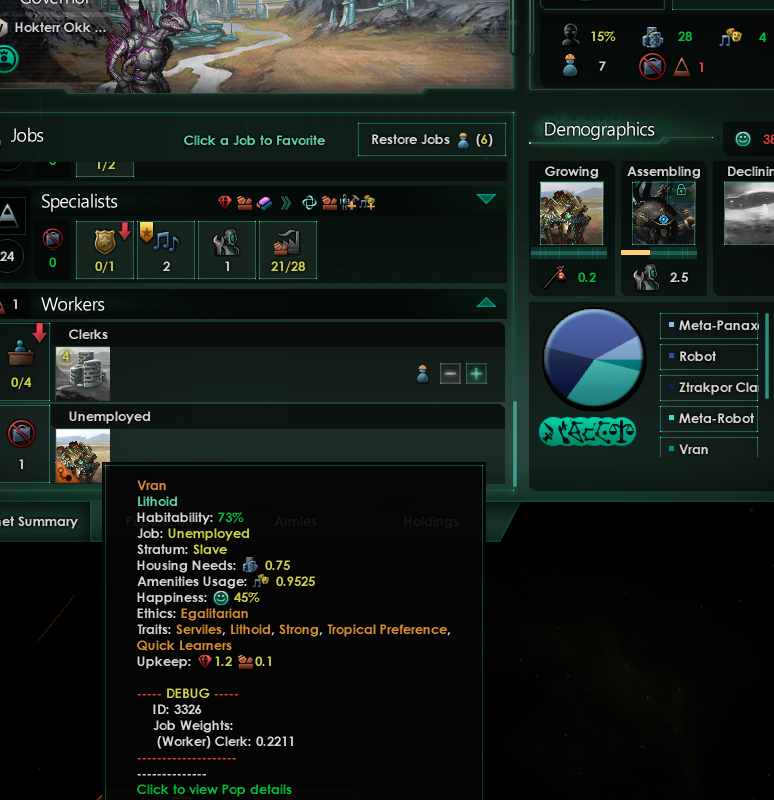Click the happiness smiley face in Demographics
The width and height of the screenshot is (774, 800).
pyautogui.click(x=743, y=138)
